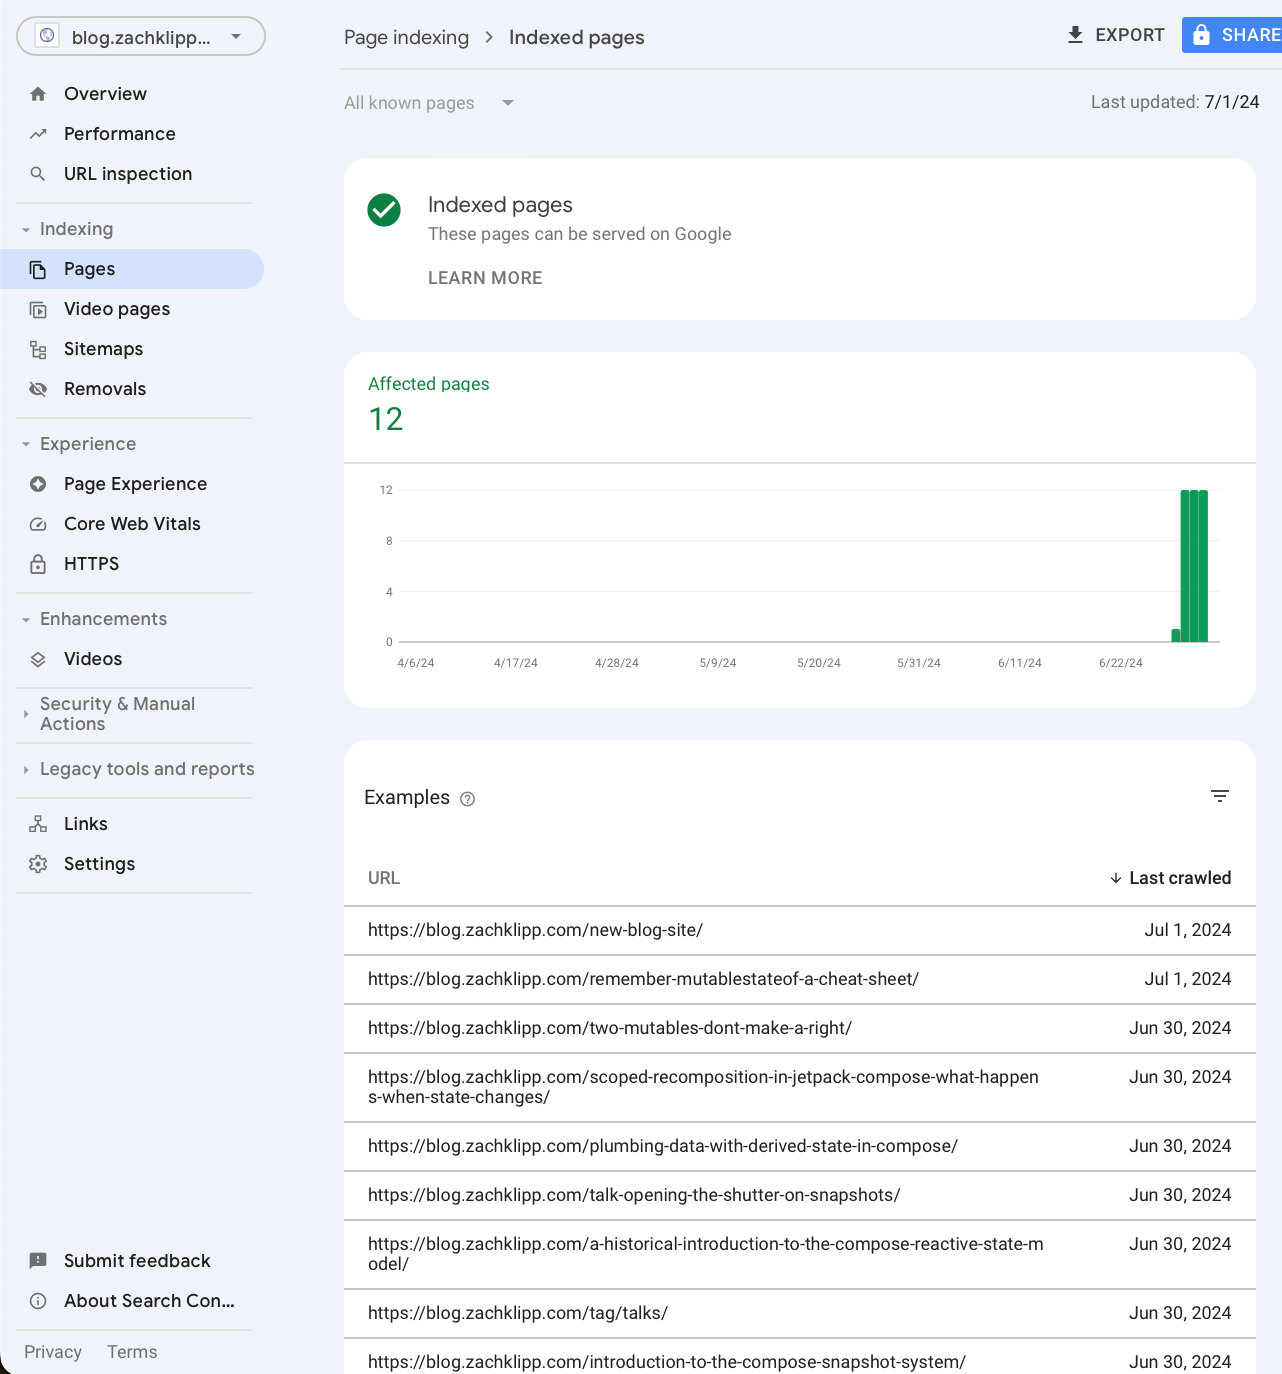
Task: Open Sitemaps via its tree icon
Action: 38,349
